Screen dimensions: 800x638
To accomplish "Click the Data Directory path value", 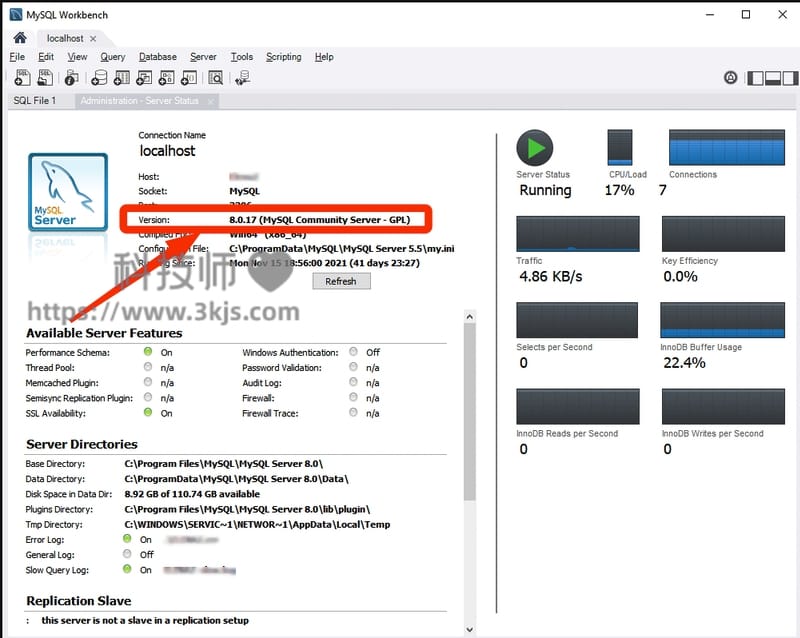I will pos(236,479).
